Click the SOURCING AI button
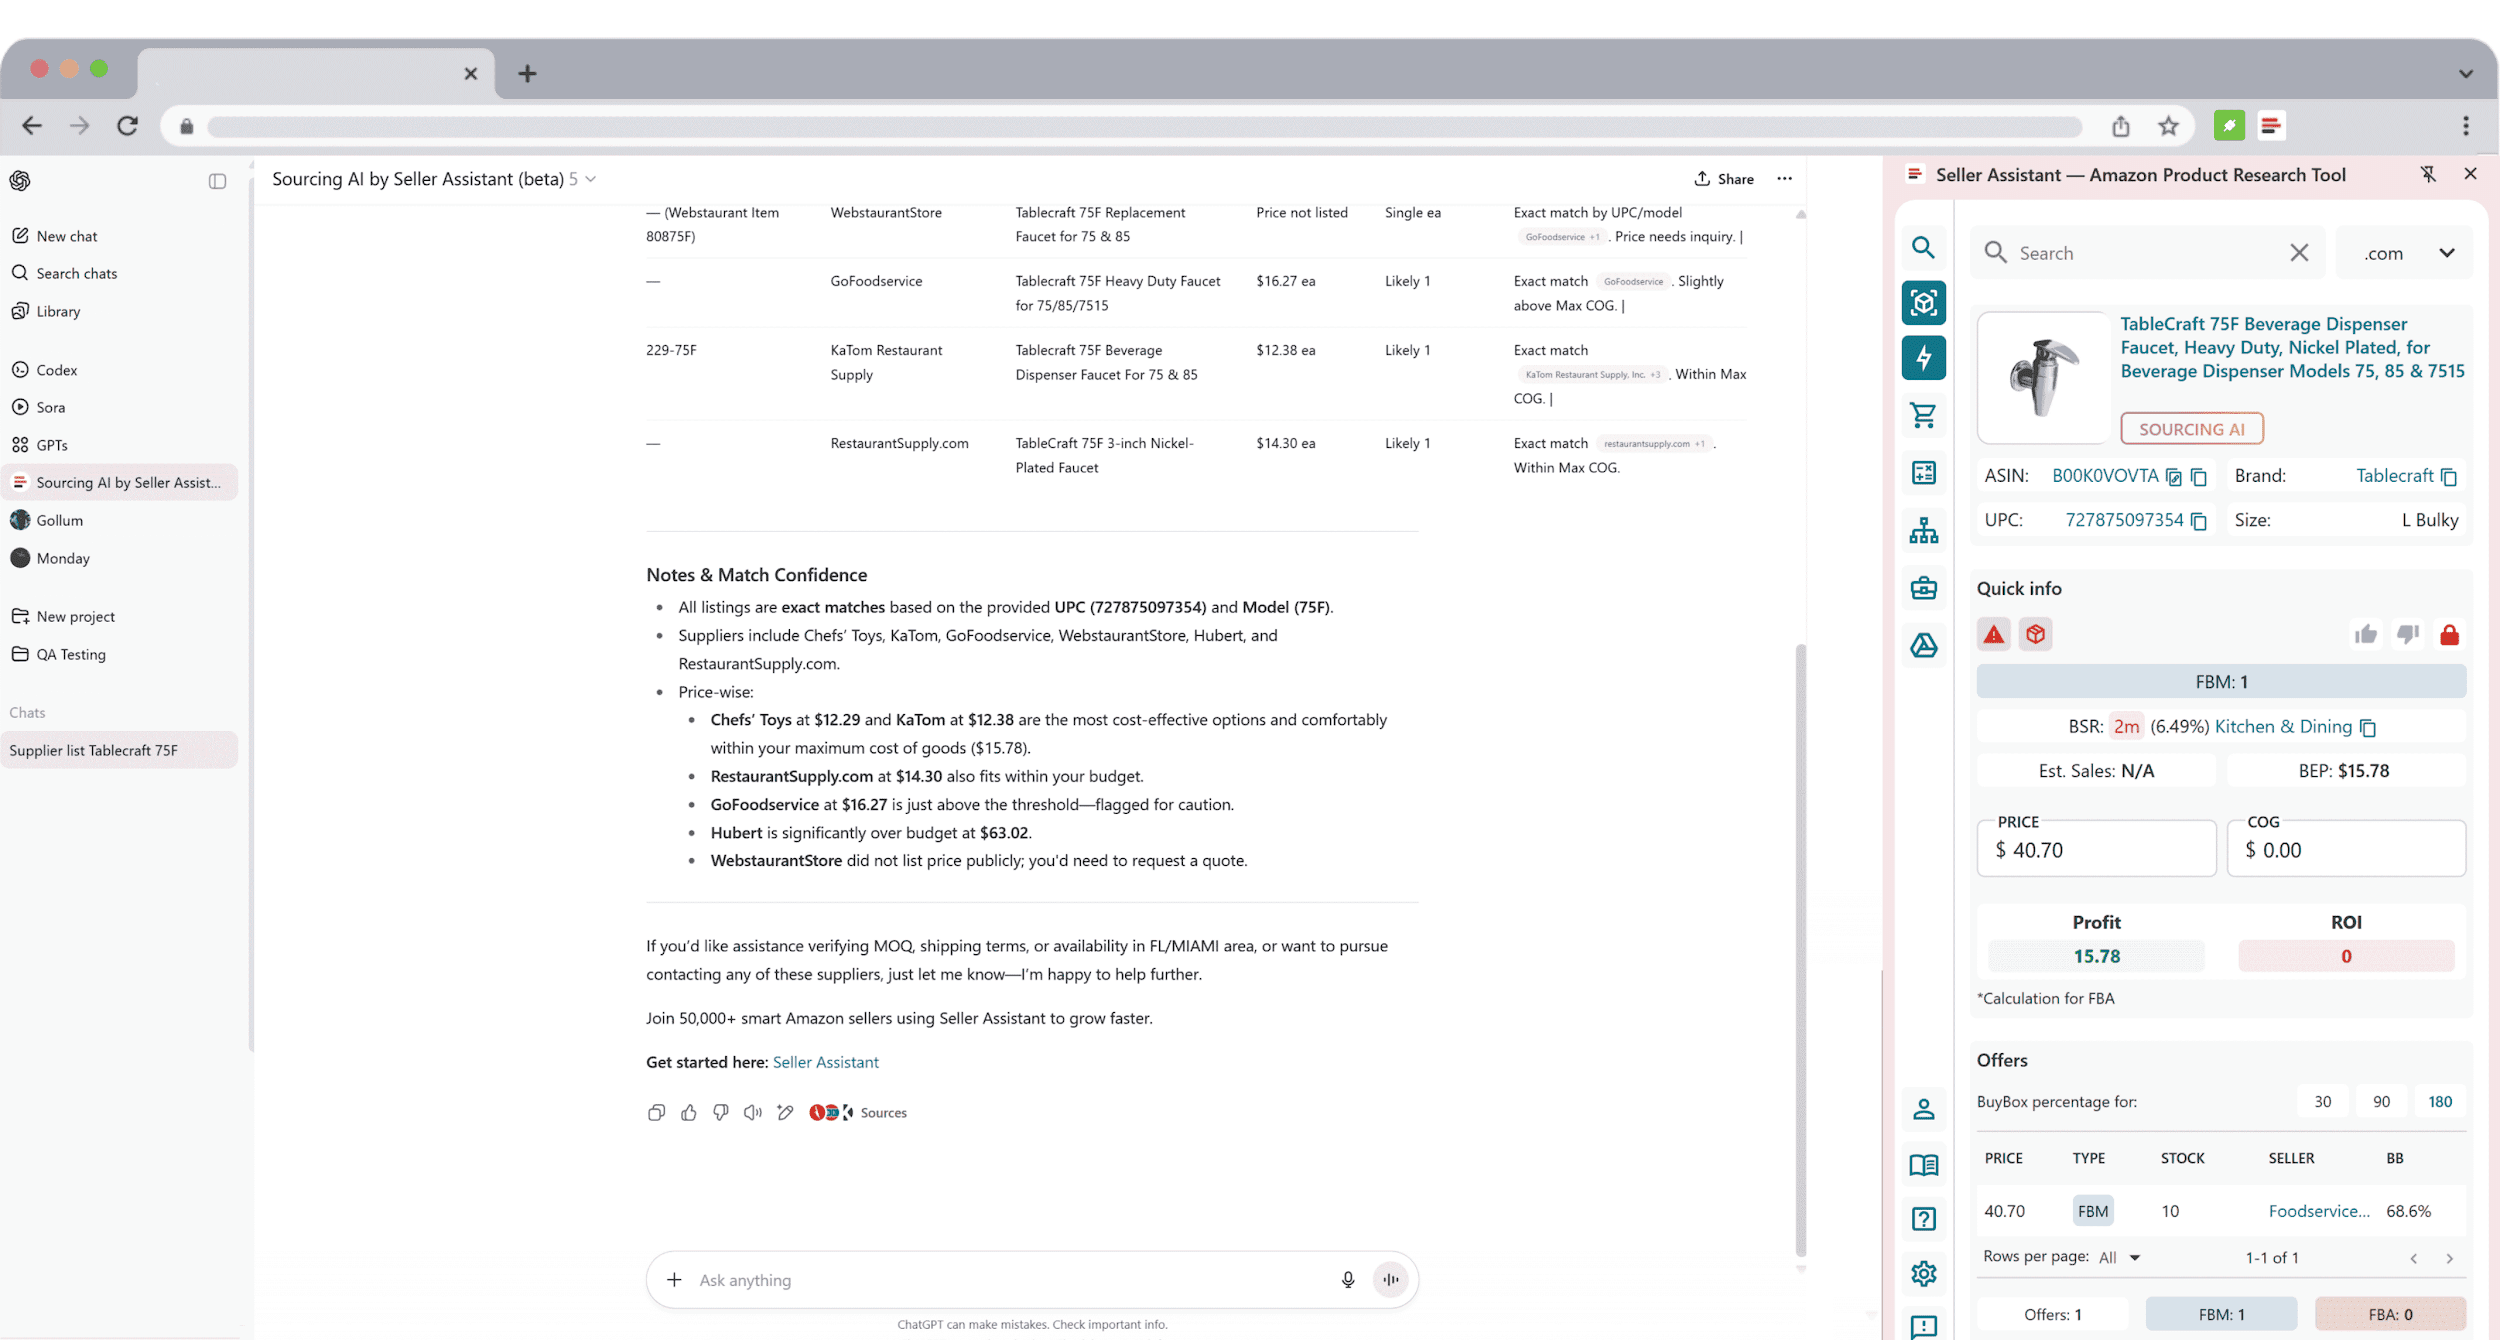Screen dimensions: 2500x1340 (2191, 429)
